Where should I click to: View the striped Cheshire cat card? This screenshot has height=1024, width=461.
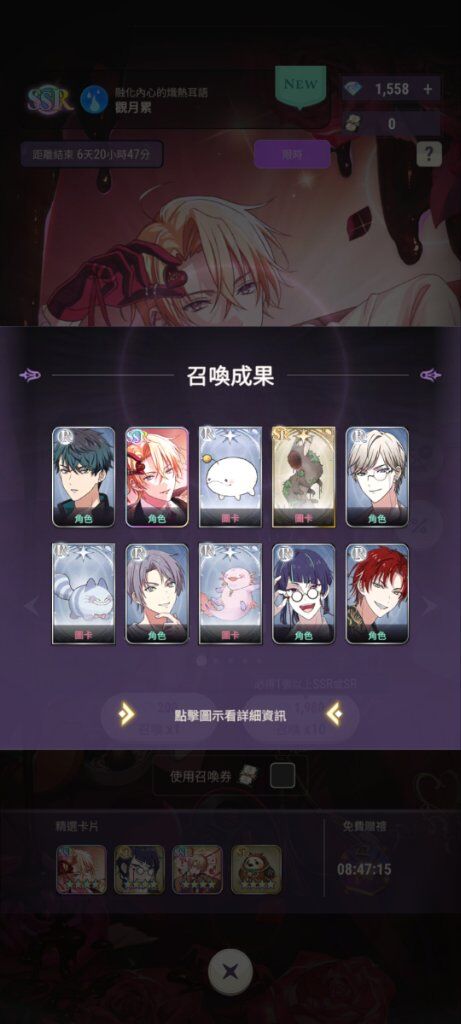tap(84, 594)
